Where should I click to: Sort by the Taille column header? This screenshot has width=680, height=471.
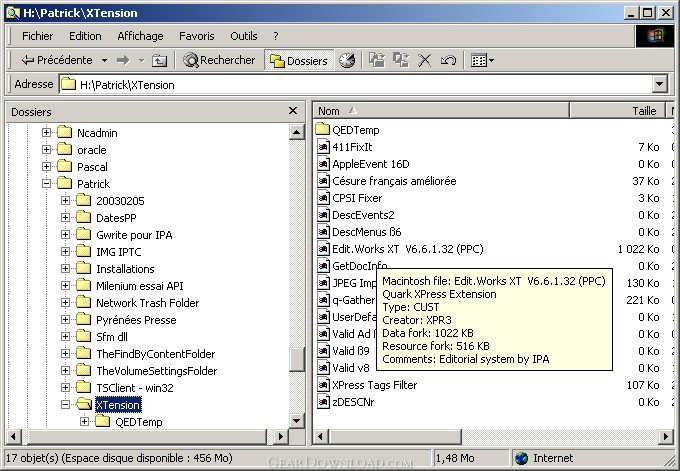[617, 111]
